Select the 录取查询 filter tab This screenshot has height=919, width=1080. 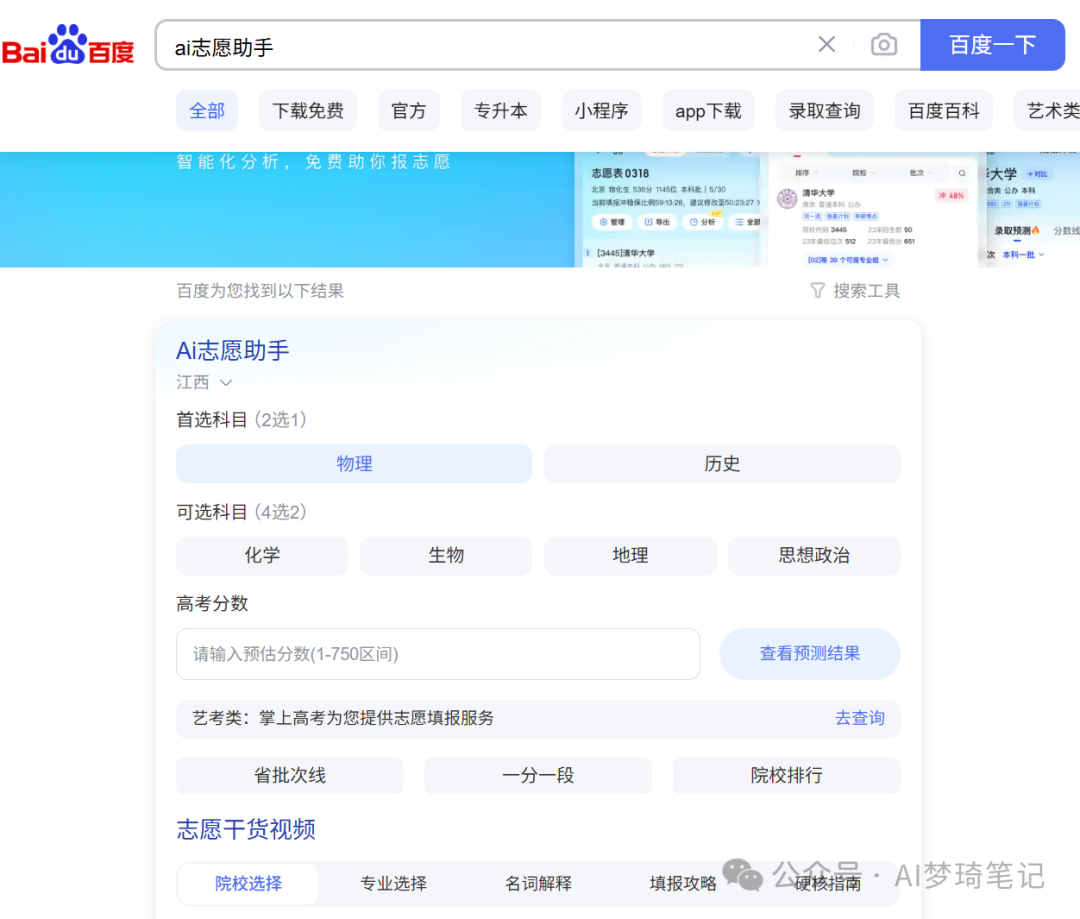click(x=824, y=111)
